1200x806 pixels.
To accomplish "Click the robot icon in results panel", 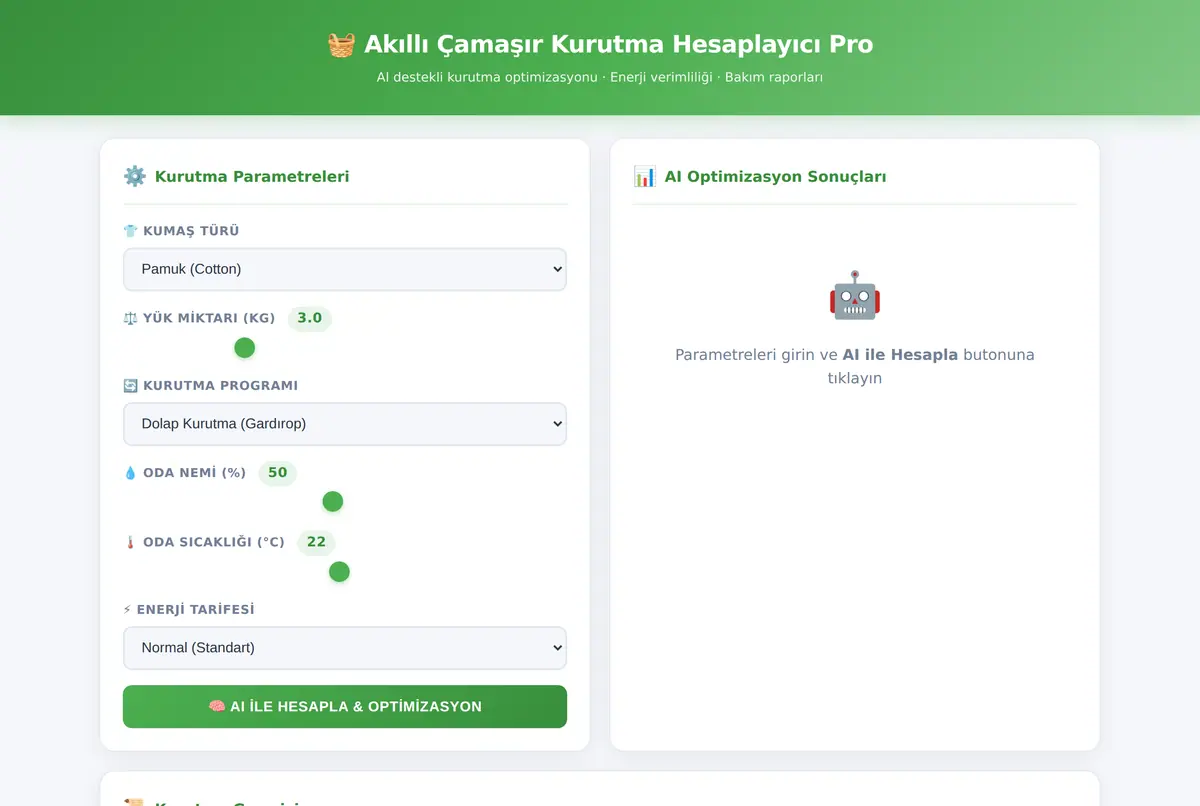I will [x=855, y=296].
